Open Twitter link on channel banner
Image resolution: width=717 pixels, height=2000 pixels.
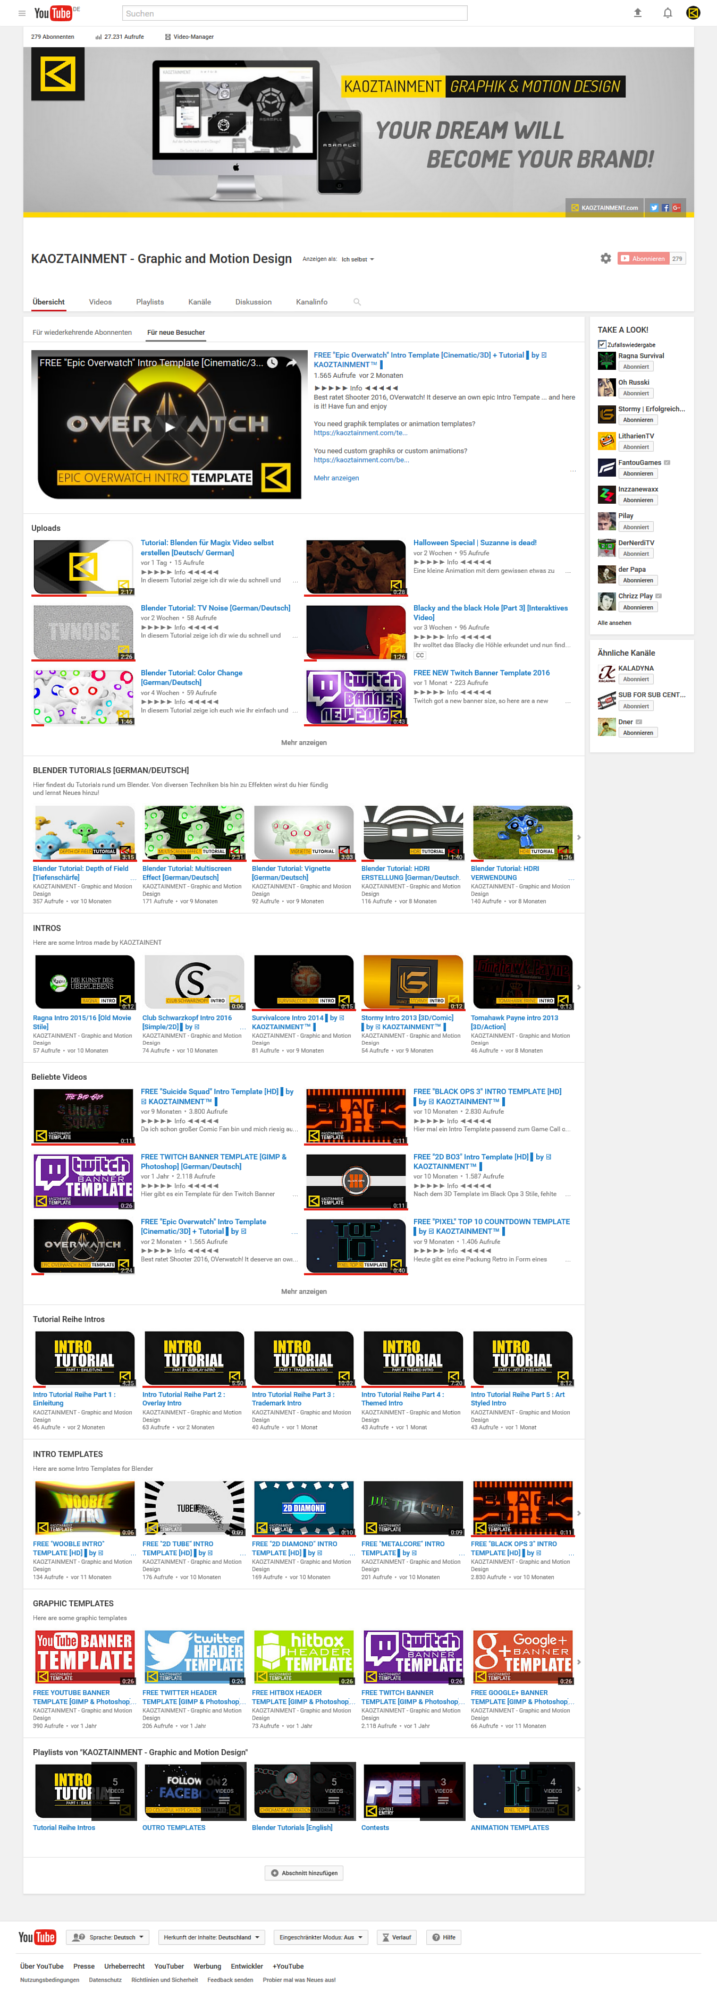pos(654,208)
